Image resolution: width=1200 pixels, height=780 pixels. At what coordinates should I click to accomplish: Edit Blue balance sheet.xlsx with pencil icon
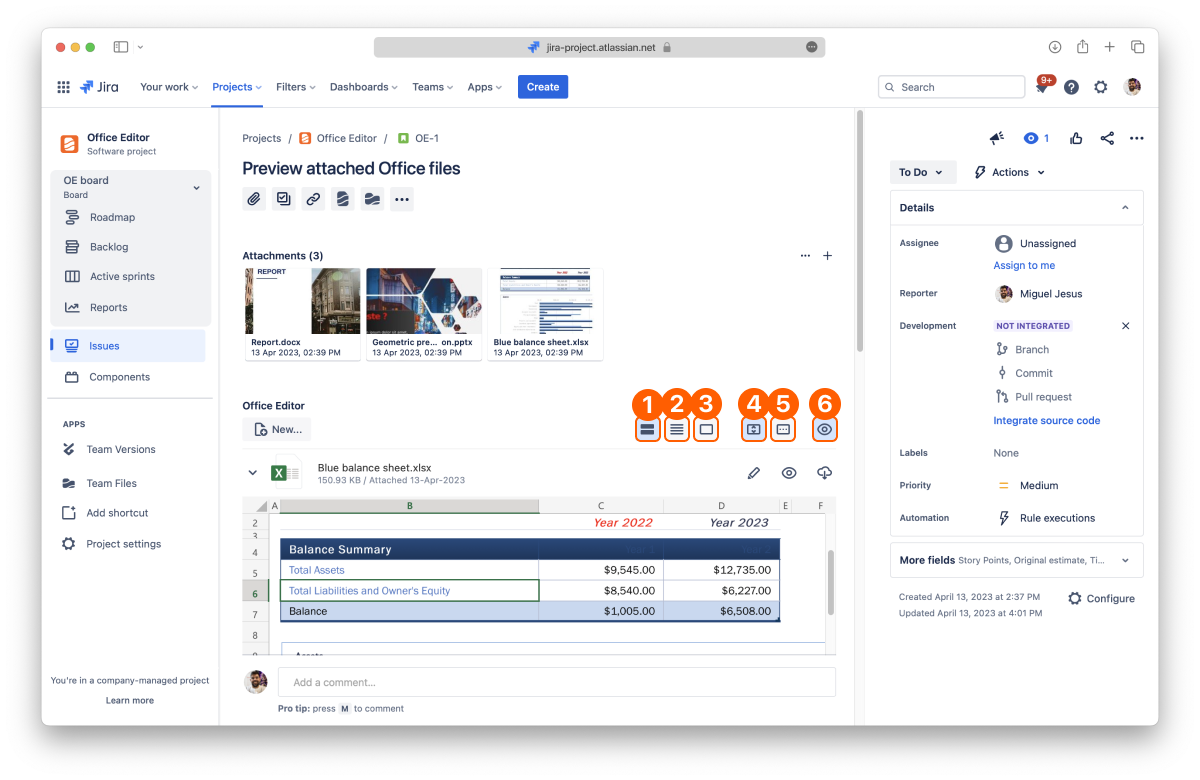pyautogui.click(x=754, y=473)
